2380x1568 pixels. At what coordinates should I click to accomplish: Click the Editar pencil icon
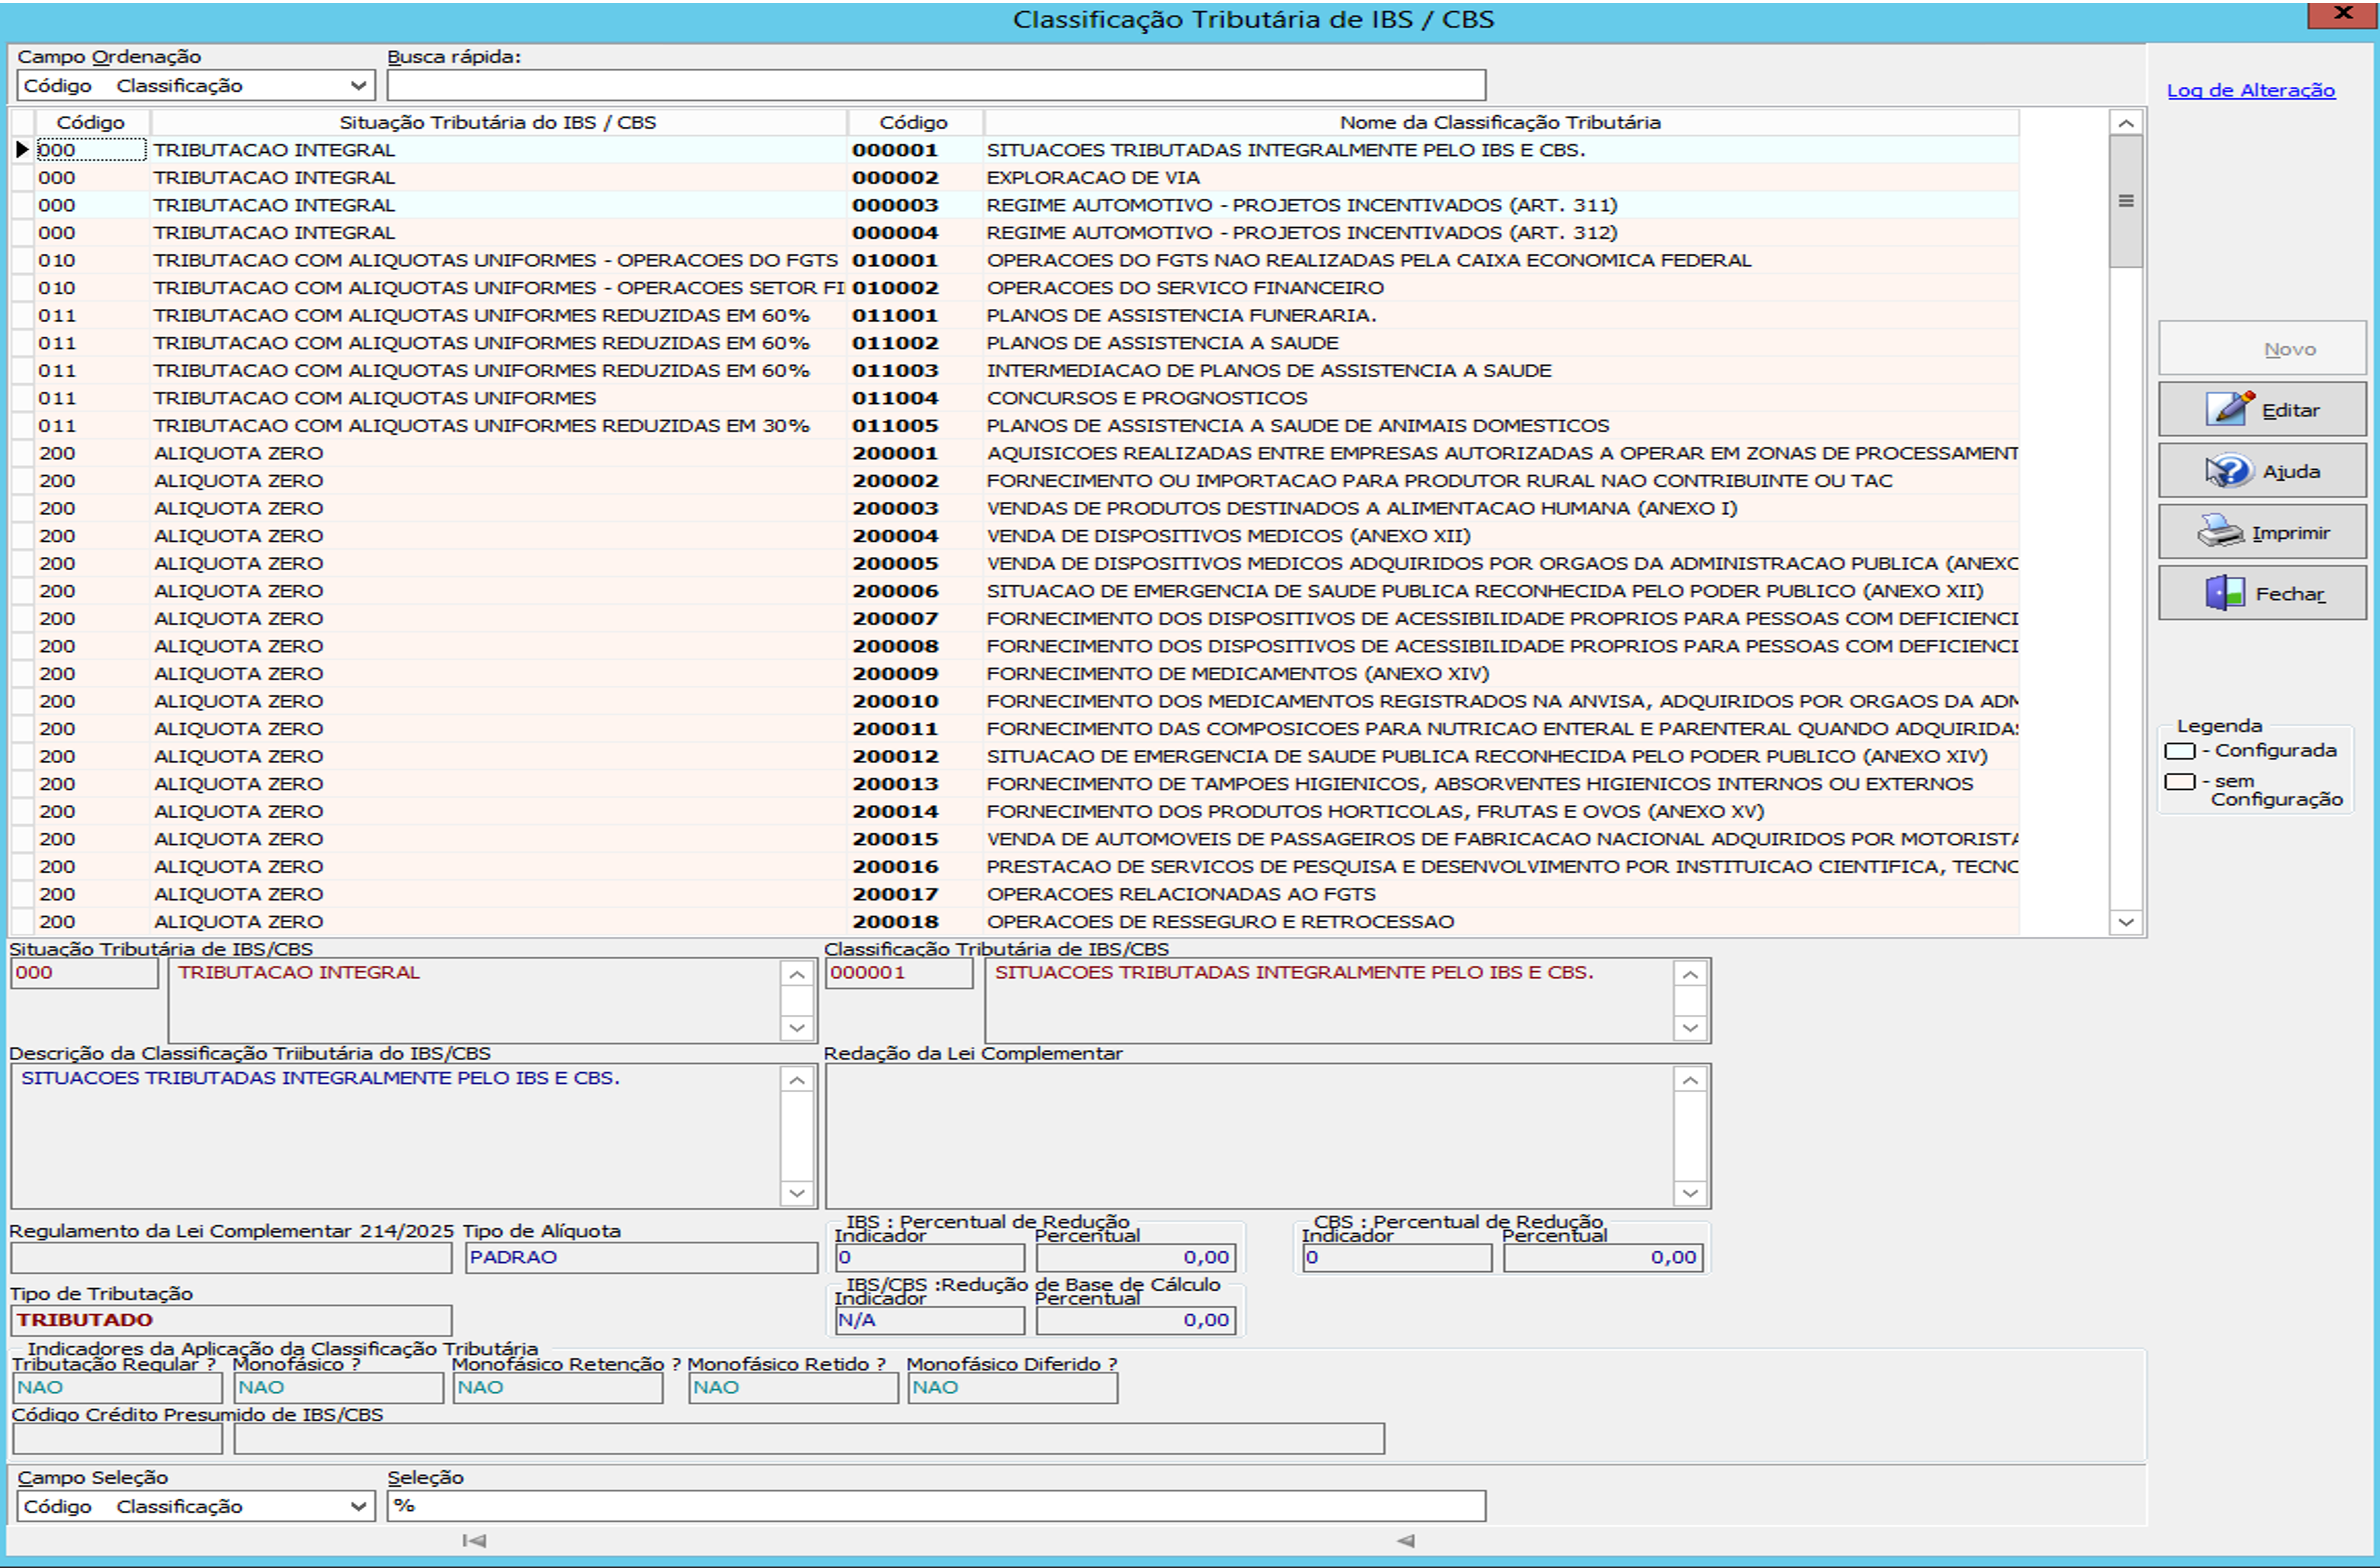[x=2229, y=409]
